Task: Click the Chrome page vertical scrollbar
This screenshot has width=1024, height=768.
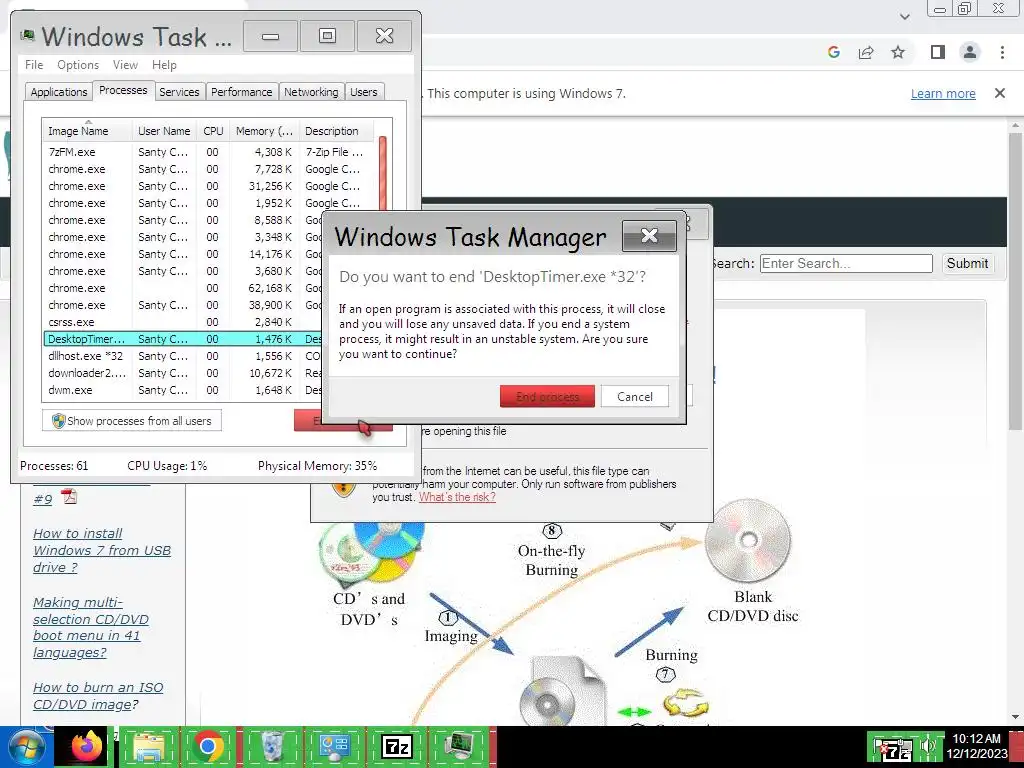Action: click(1015, 281)
